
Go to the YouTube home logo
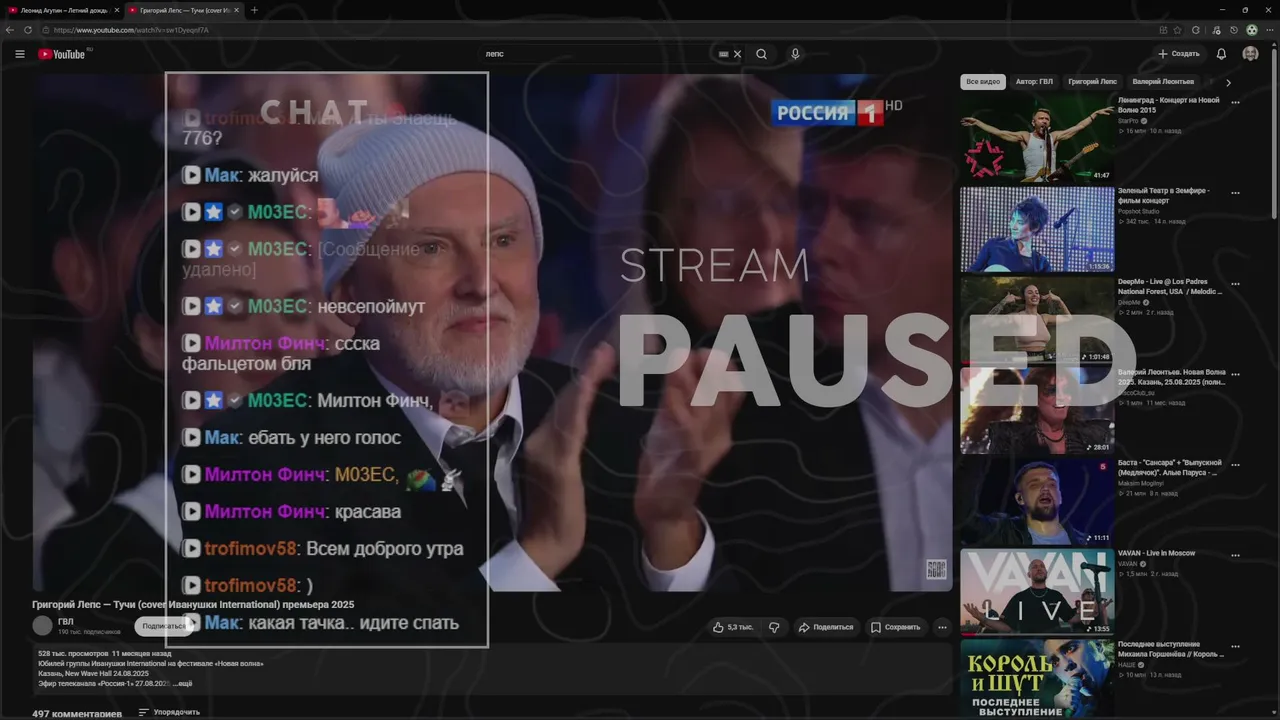(x=62, y=54)
